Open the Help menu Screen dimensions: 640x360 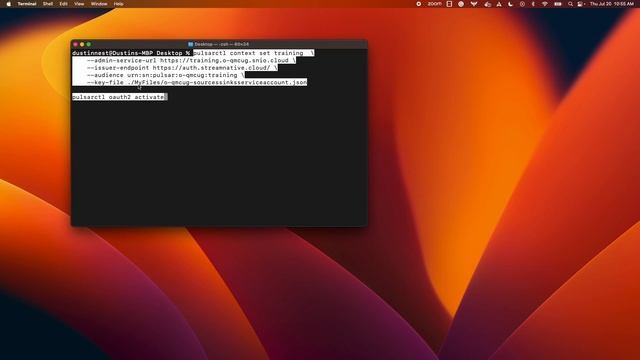coord(118,4)
